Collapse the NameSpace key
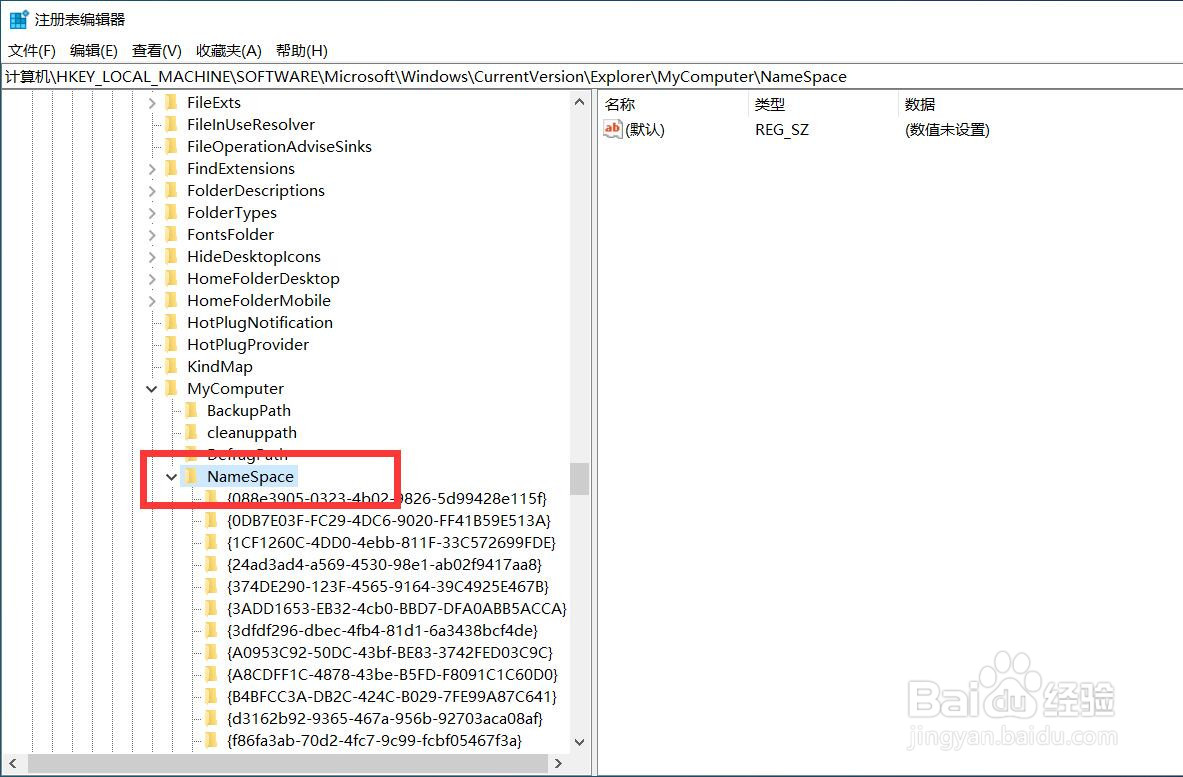Viewport: 1183px width, 777px height. [171, 477]
